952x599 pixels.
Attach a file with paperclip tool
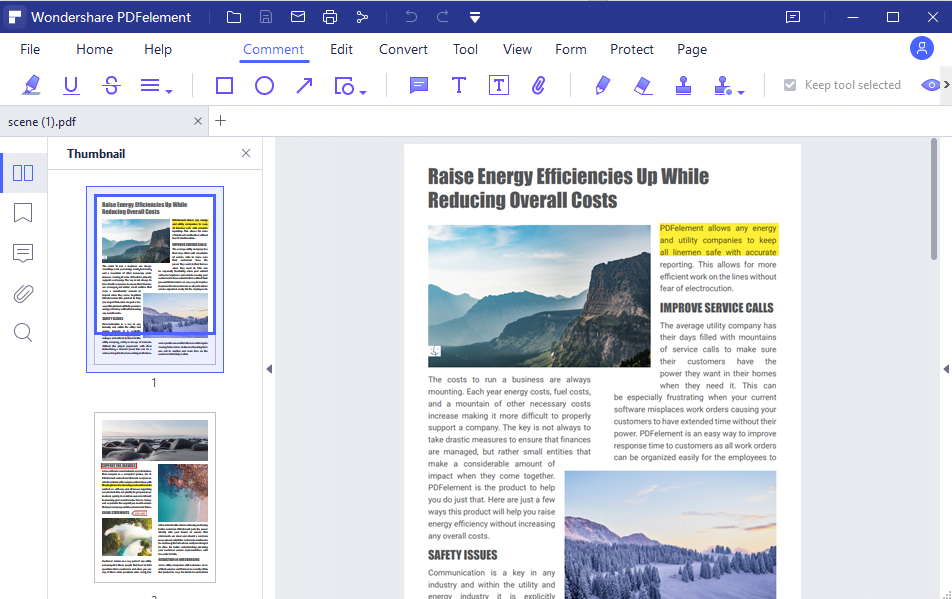point(538,86)
